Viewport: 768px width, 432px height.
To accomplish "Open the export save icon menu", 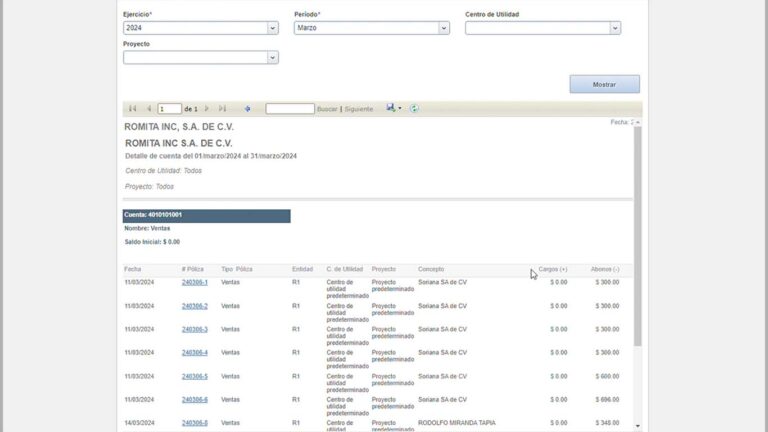I will pos(392,108).
